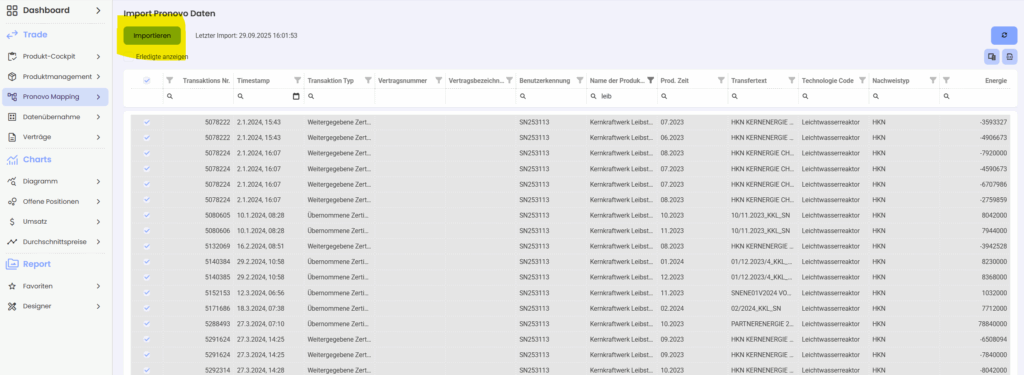Sort by the Transfertext column header text

(x=748, y=80)
